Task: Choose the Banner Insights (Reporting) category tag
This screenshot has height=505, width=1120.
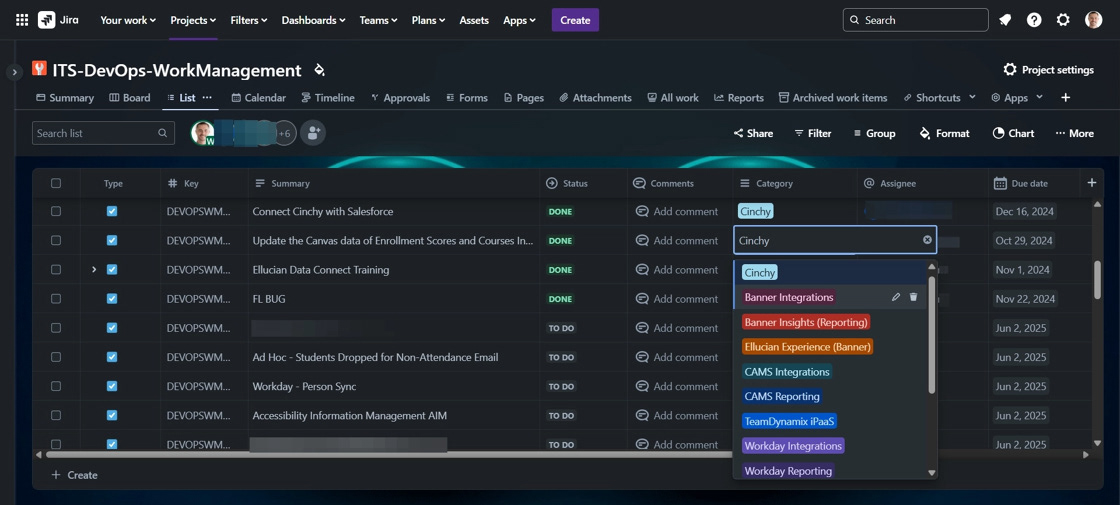Action: (806, 322)
